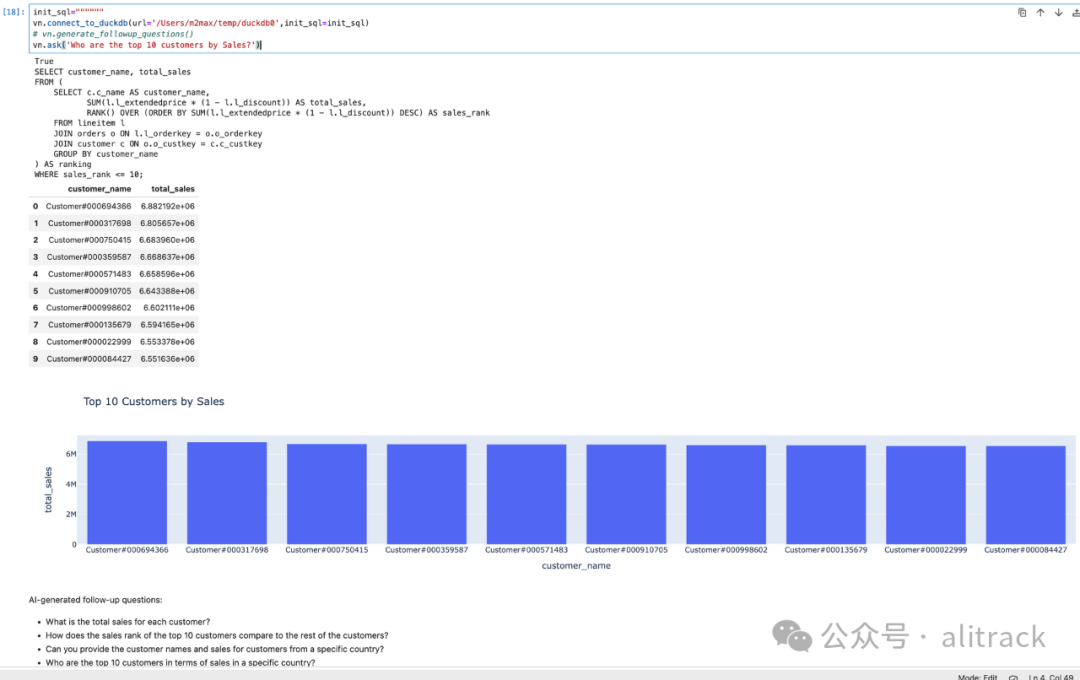Click the 'JOIN orders o' SQL line

158,133
